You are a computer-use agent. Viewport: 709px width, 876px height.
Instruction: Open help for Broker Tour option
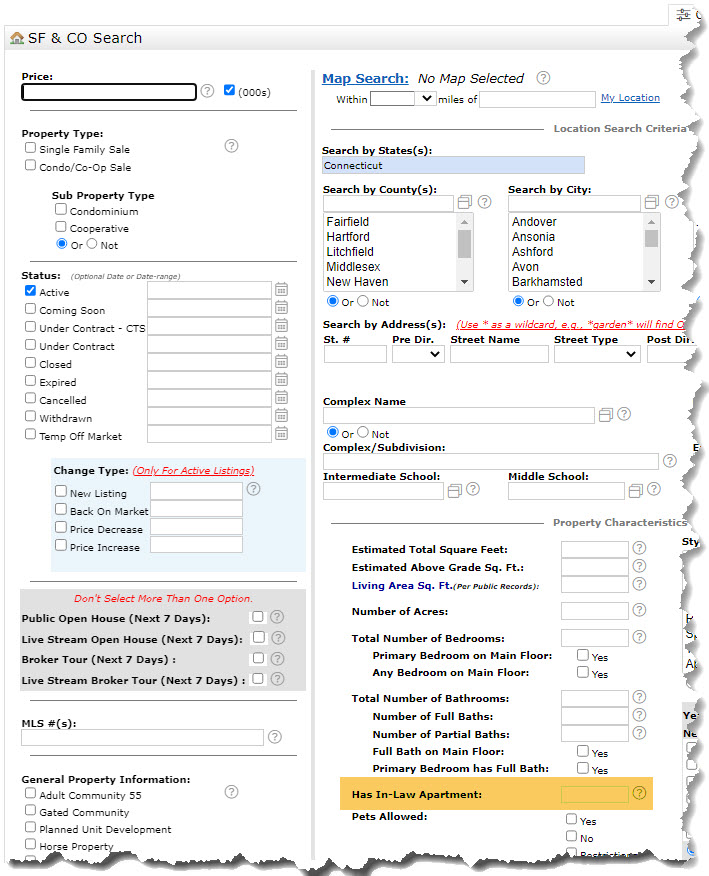click(277, 659)
